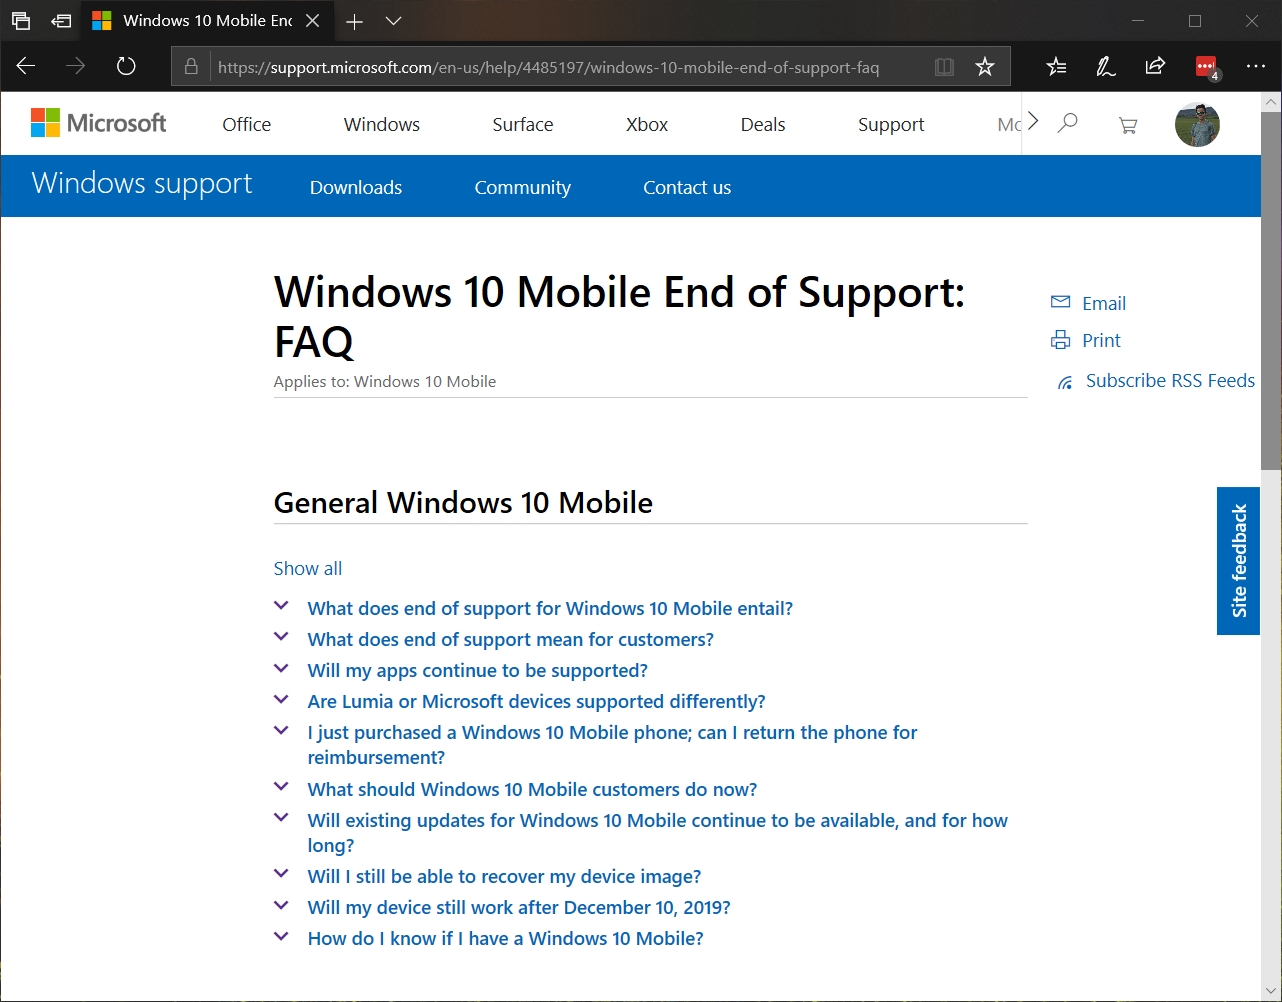Image resolution: width=1282 pixels, height=1002 pixels.
Task: Expand 'Will my apps continue' chevron
Action: 282,668
